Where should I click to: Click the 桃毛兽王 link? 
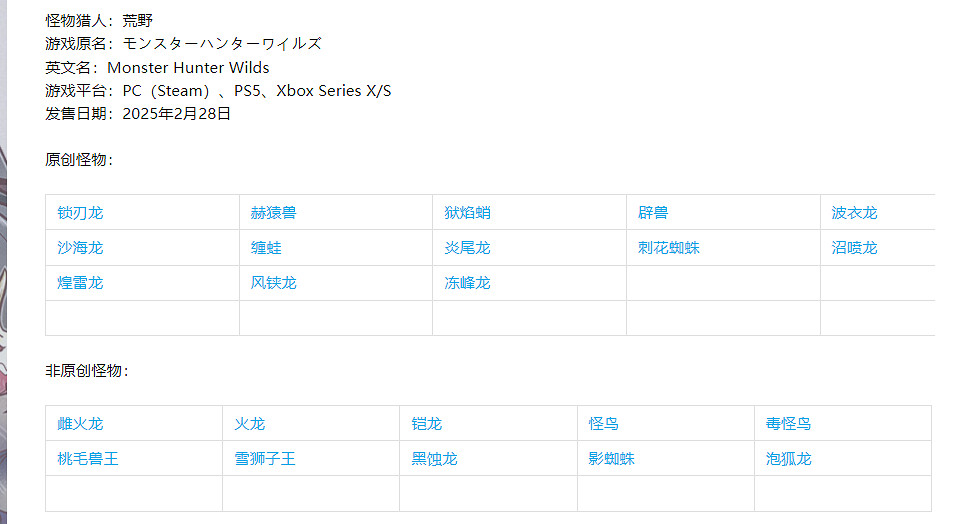click(x=88, y=459)
